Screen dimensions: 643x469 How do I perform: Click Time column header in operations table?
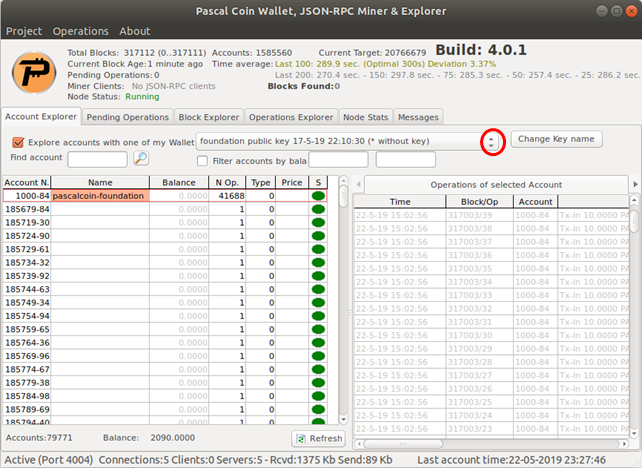pos(400,202)
